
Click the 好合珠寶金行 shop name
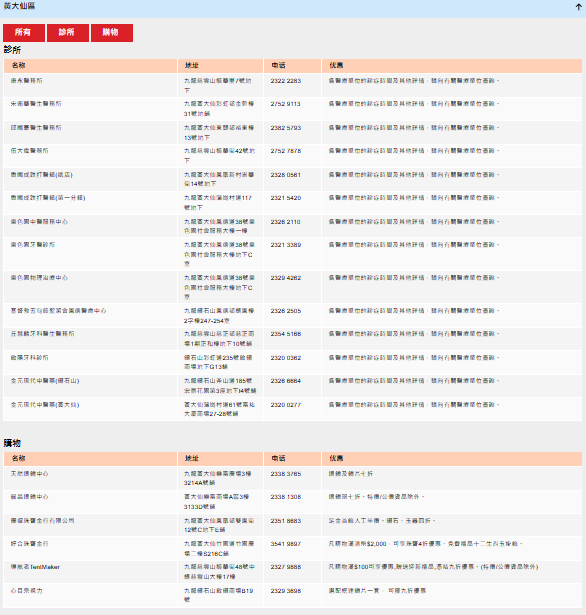[x=29, y=544]
